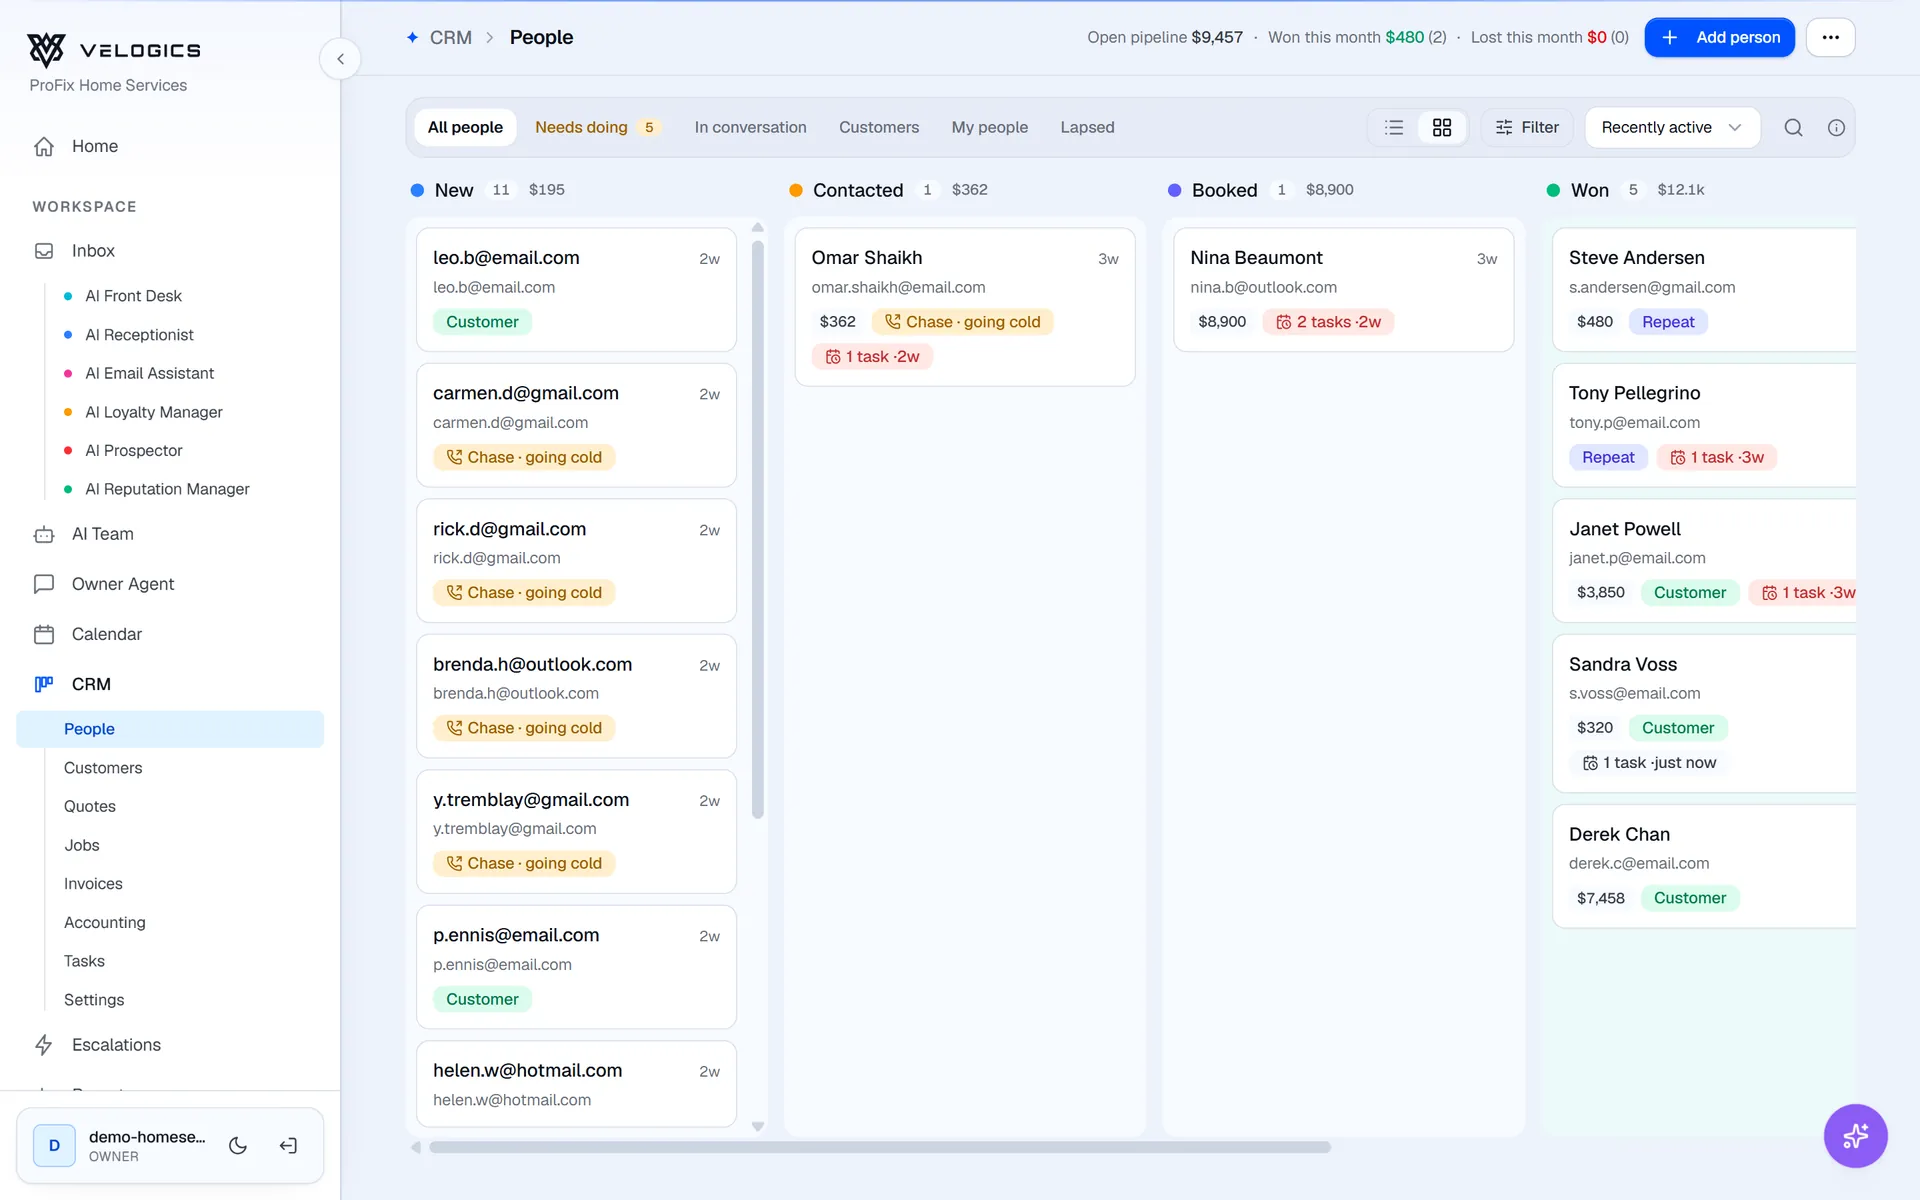The image size is (1920, 1200).
Task: Click the Velogics logo
Action: click(x=114, y=49)
